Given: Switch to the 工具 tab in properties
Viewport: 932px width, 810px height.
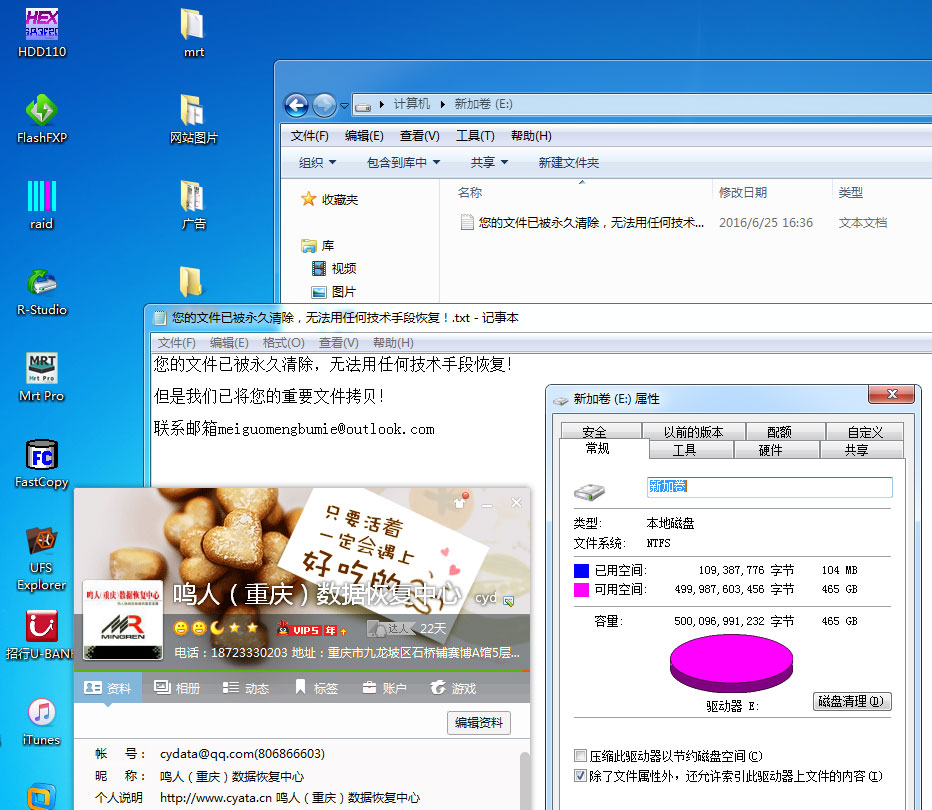Looking at the screenshot, I should coord(684,451).
